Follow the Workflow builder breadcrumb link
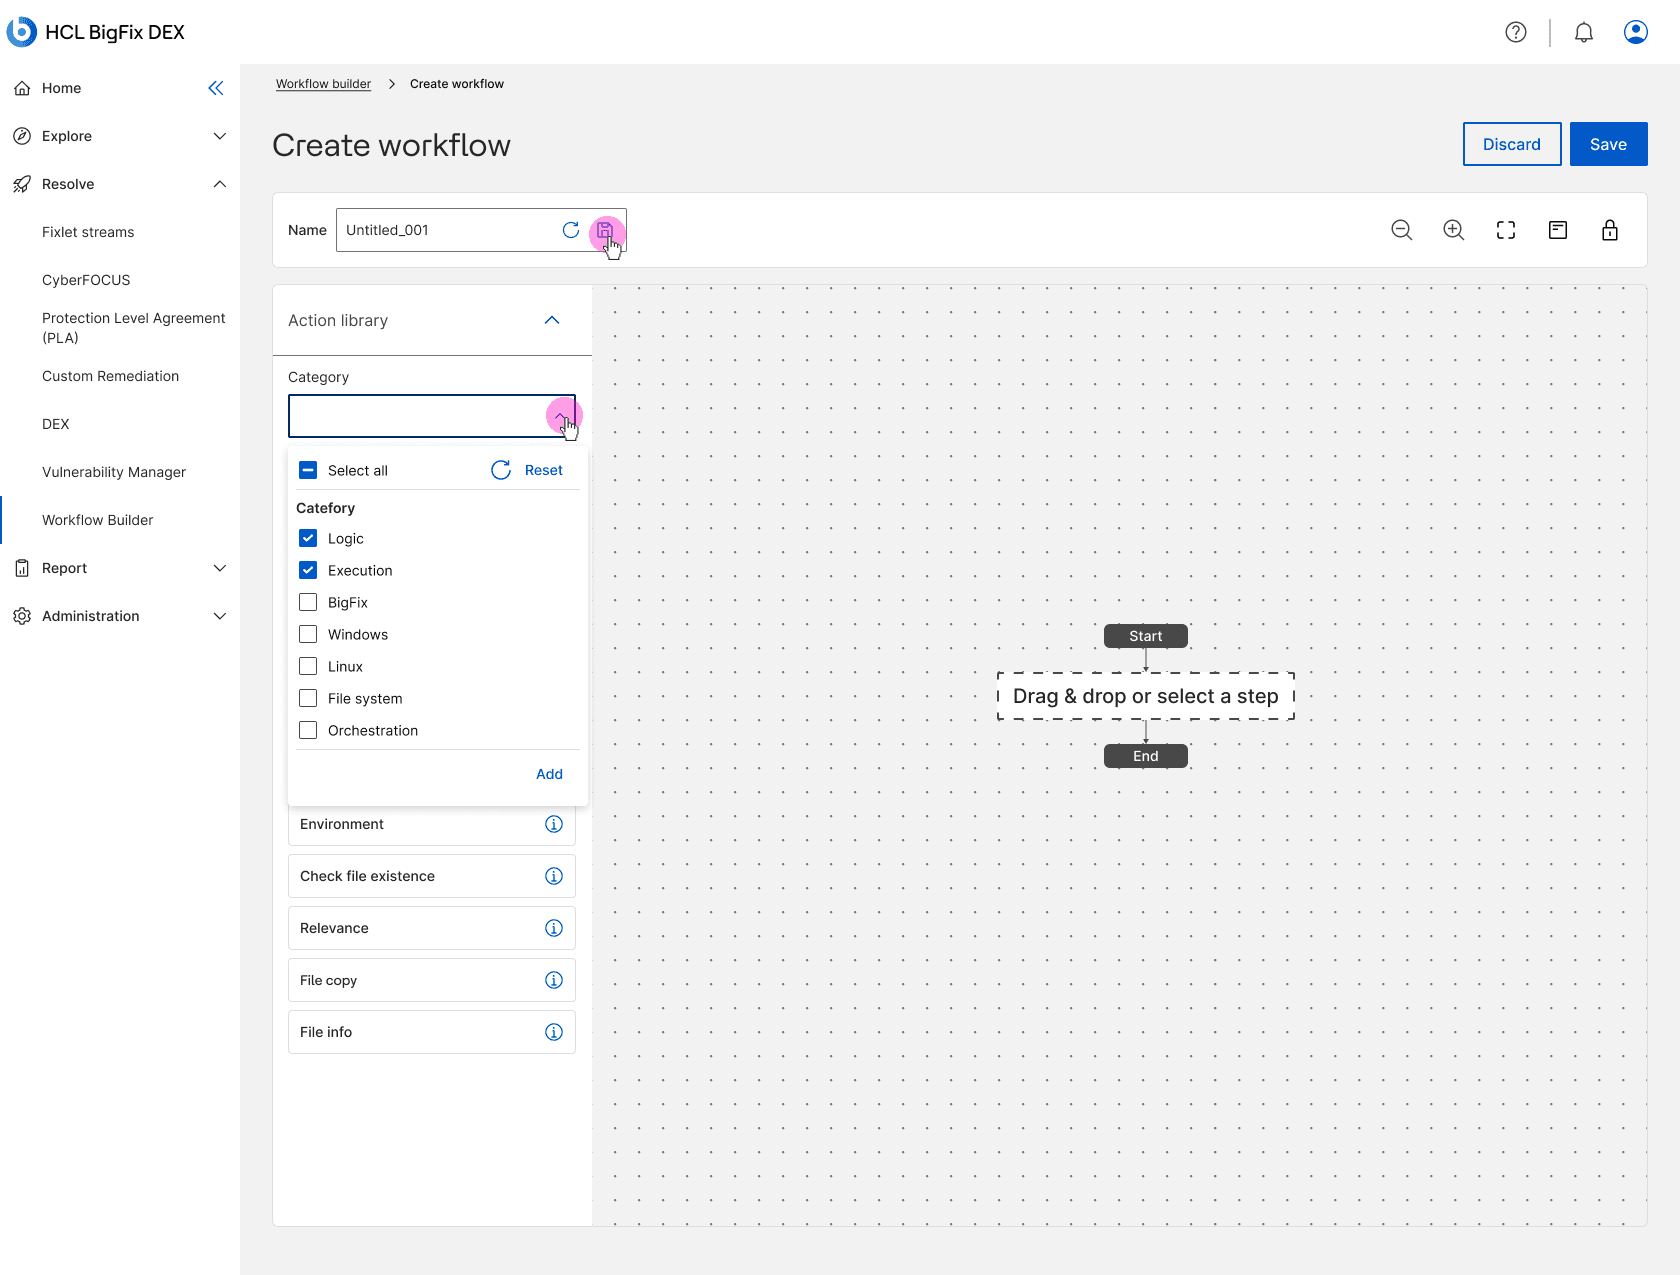This screenshot has width=1680, height=1275. pos(323,84)
